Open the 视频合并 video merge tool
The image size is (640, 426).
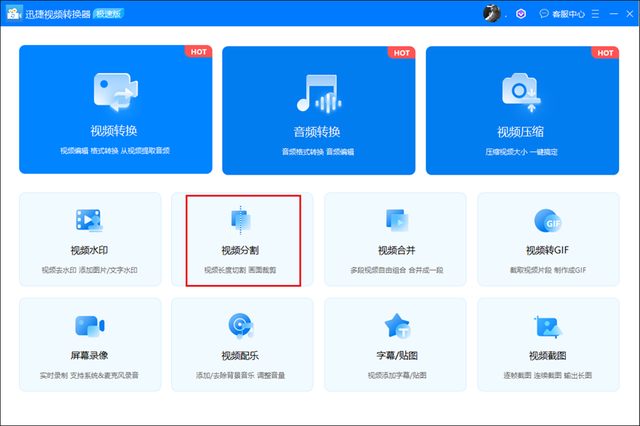tap(395, 239)
